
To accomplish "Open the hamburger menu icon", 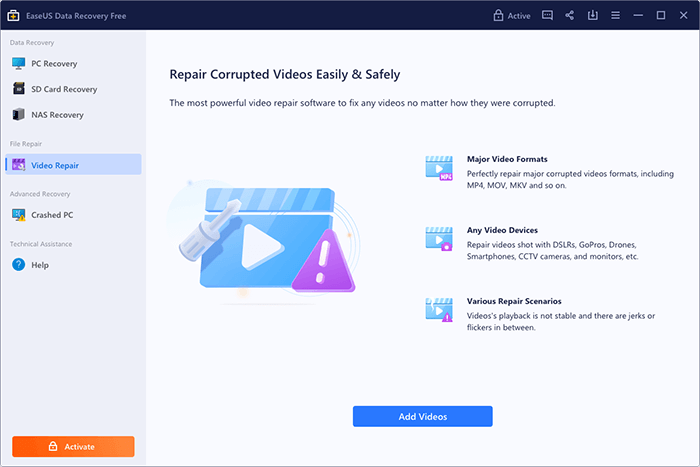I will coord(615,16).
